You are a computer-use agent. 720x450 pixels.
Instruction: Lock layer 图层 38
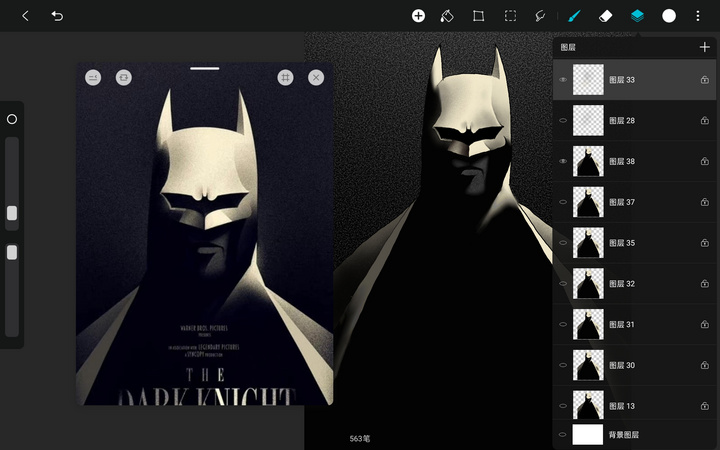pos(704,162)
